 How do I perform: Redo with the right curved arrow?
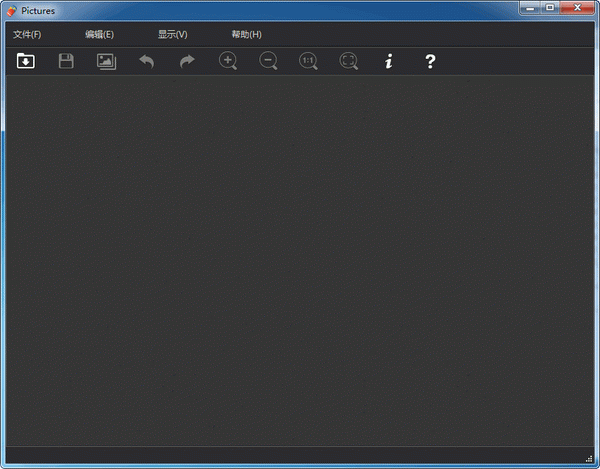pyautogui.click(x=187, y=61)
